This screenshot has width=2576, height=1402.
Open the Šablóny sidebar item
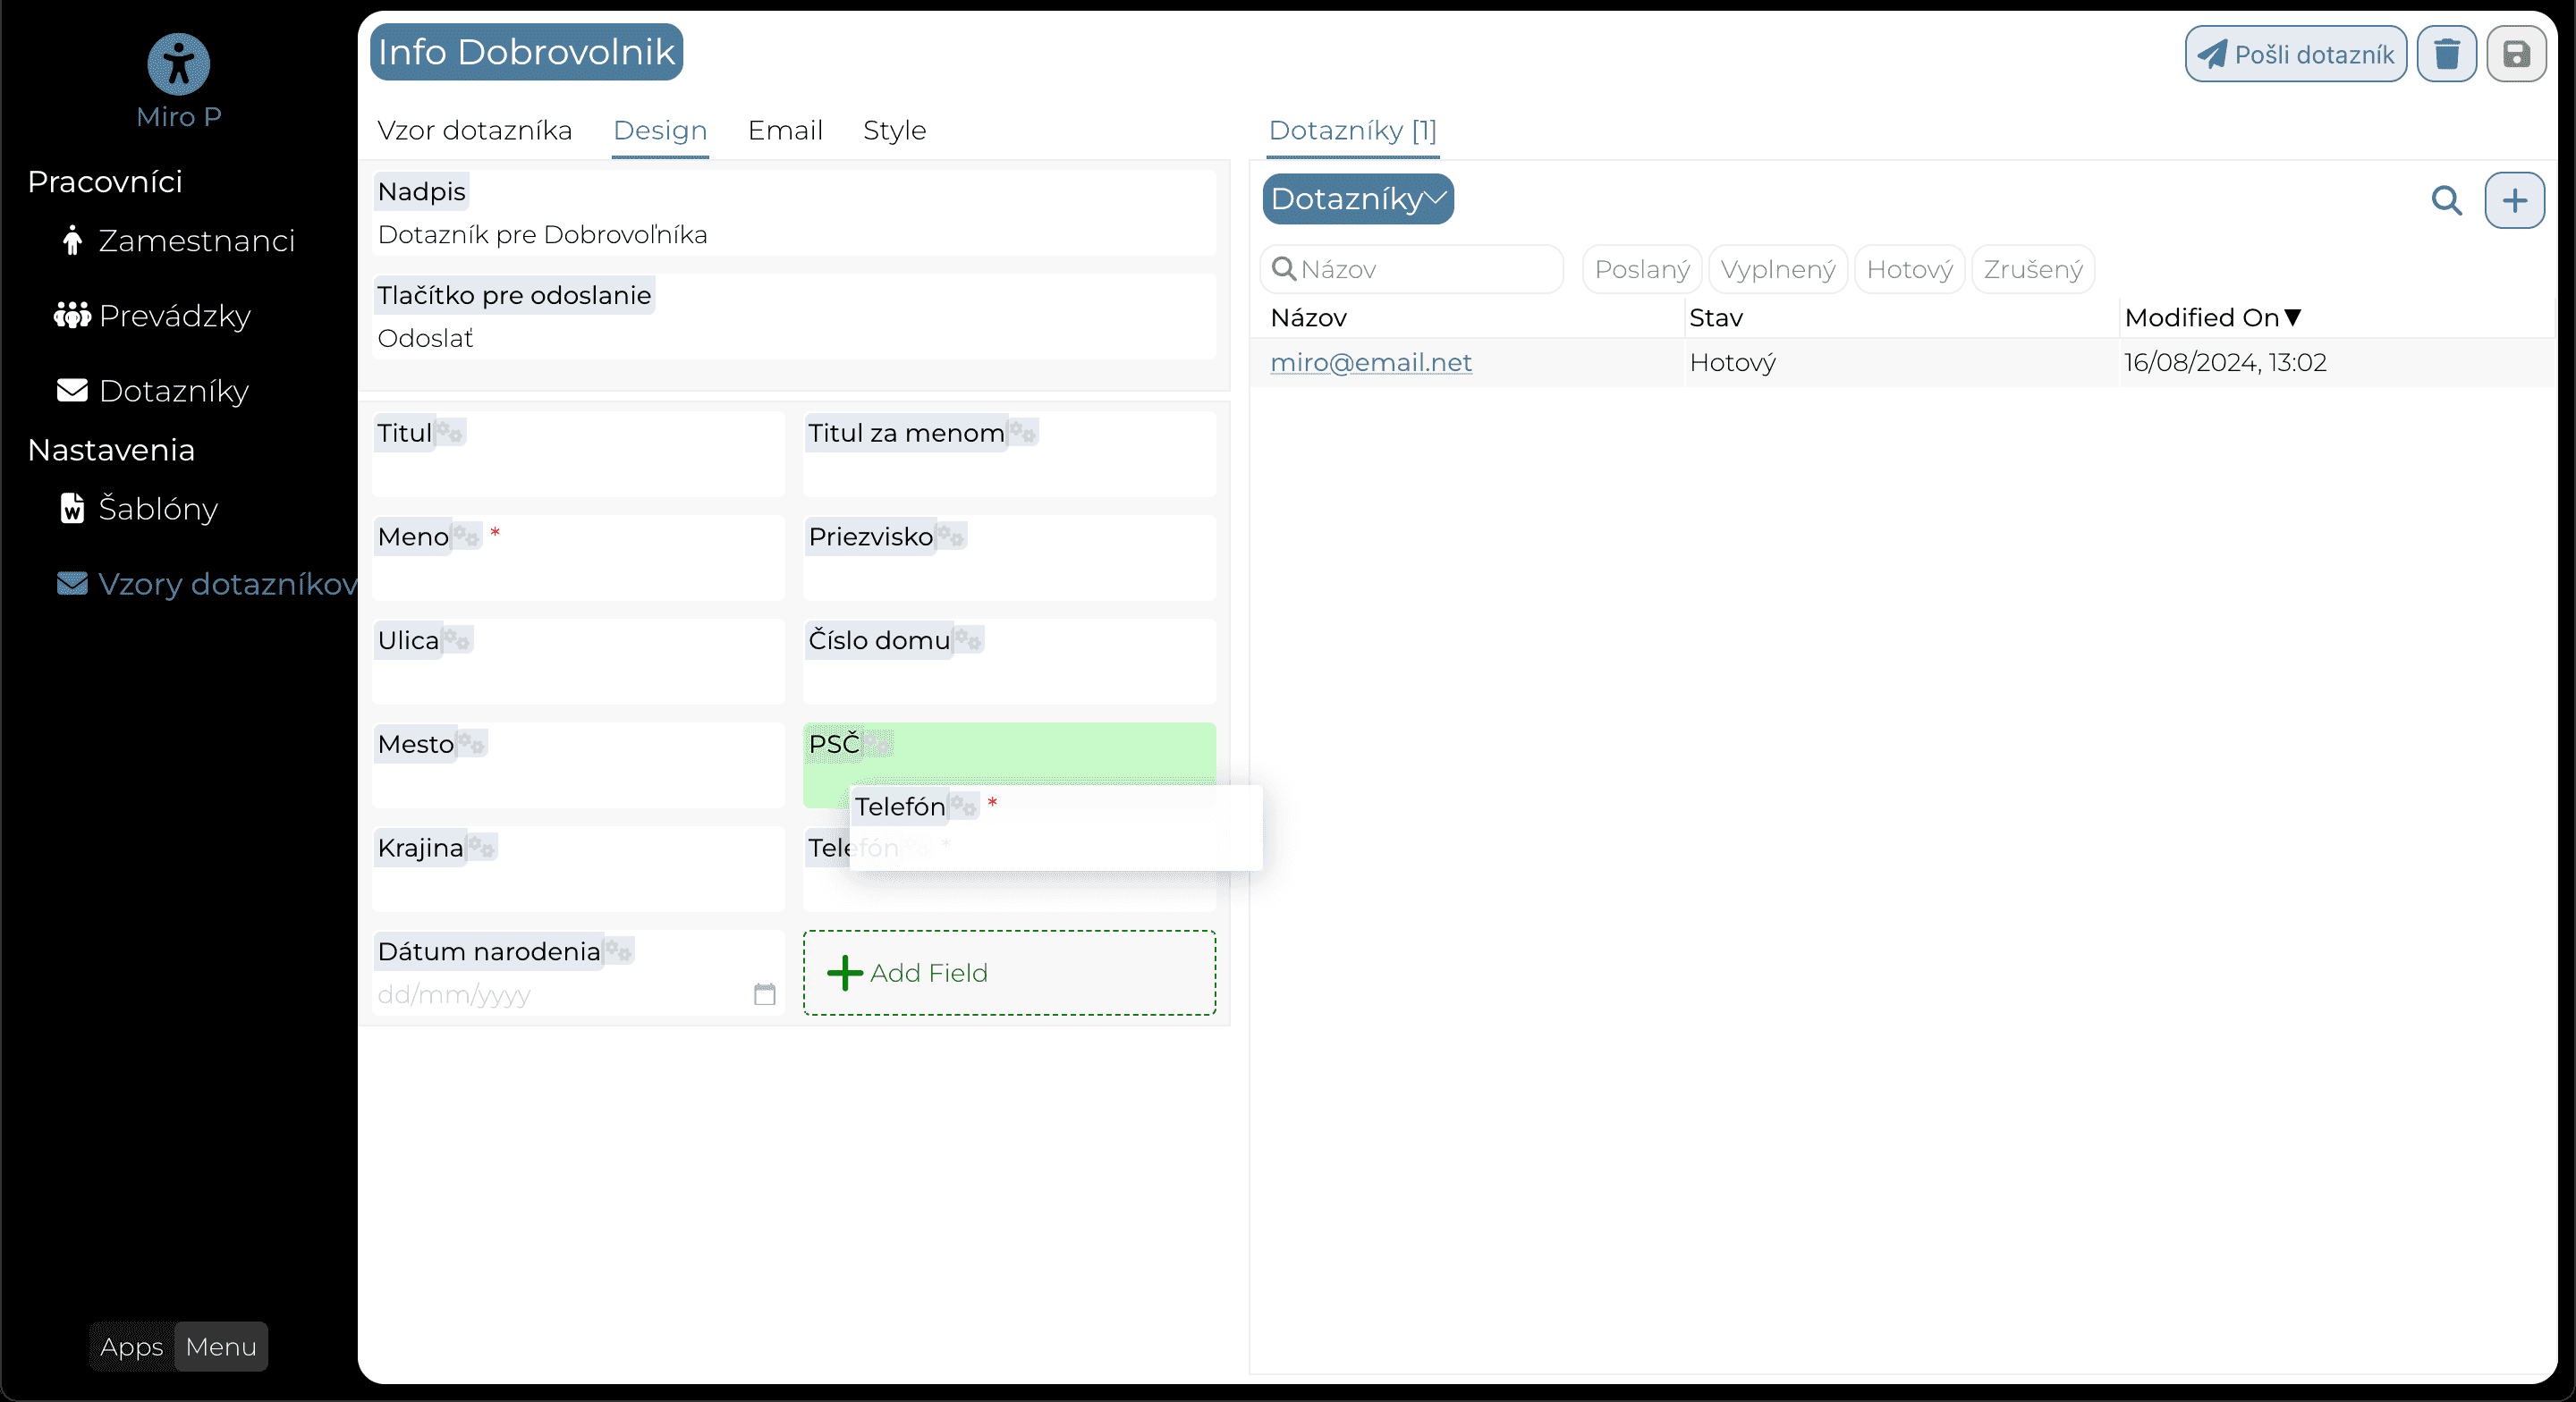[x=138, y=509]
